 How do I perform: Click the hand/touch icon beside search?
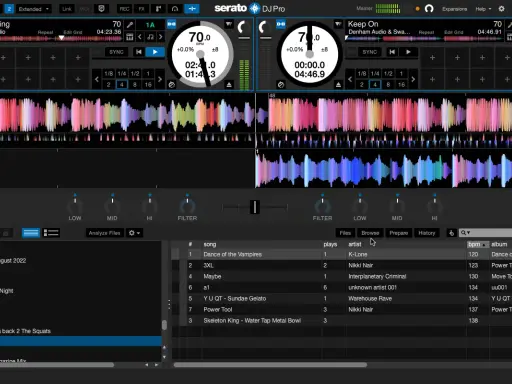click(x=451, y=233)
